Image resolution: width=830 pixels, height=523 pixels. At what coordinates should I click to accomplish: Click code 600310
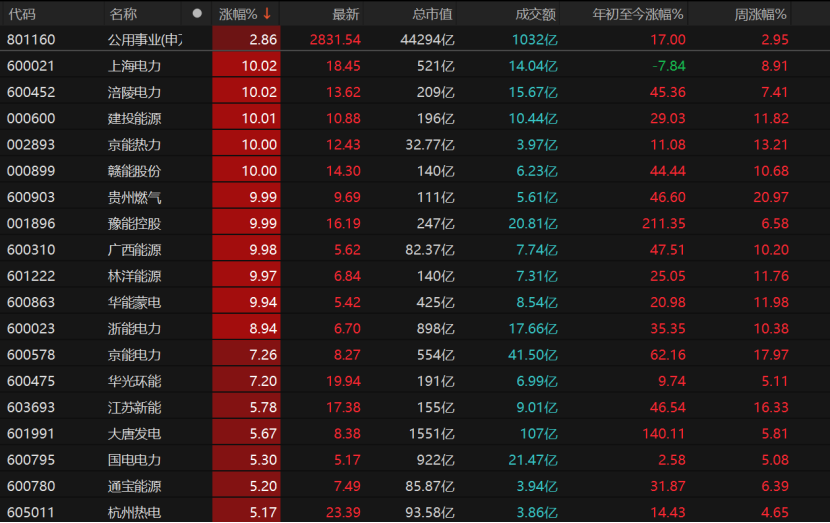[x=31, y=250]
